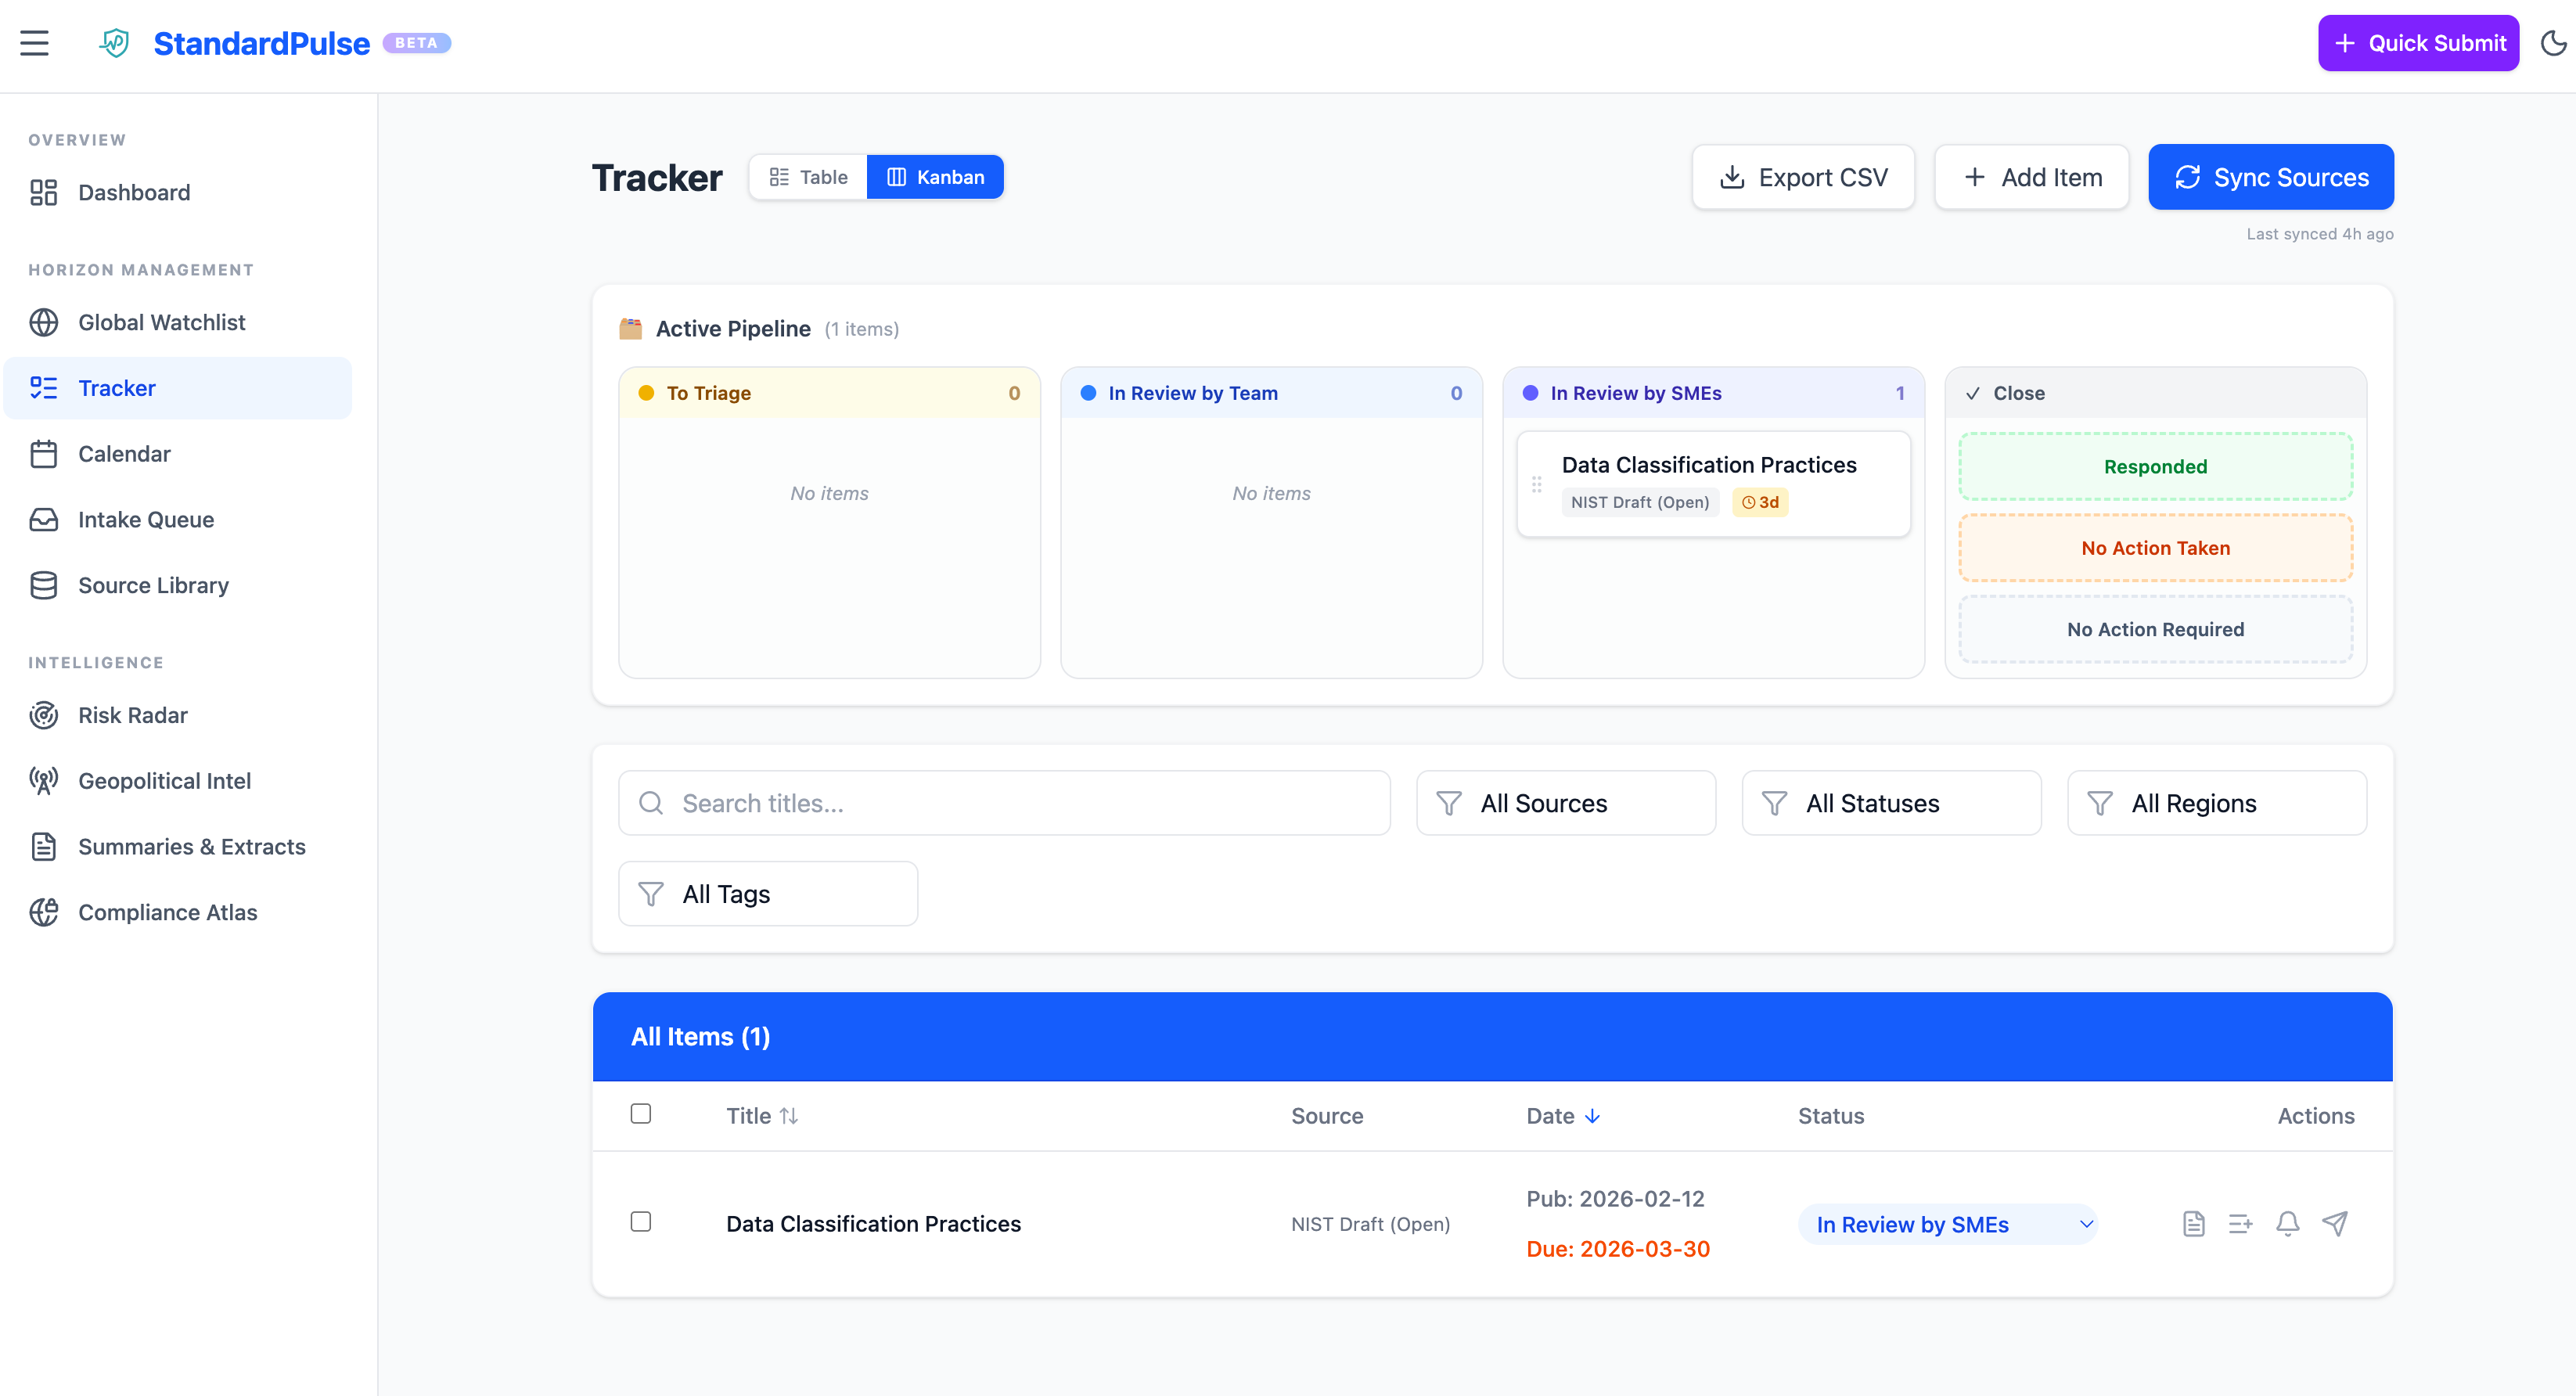
Task: Set a reminder via the bell icon
Action: coord(2288,1223)
